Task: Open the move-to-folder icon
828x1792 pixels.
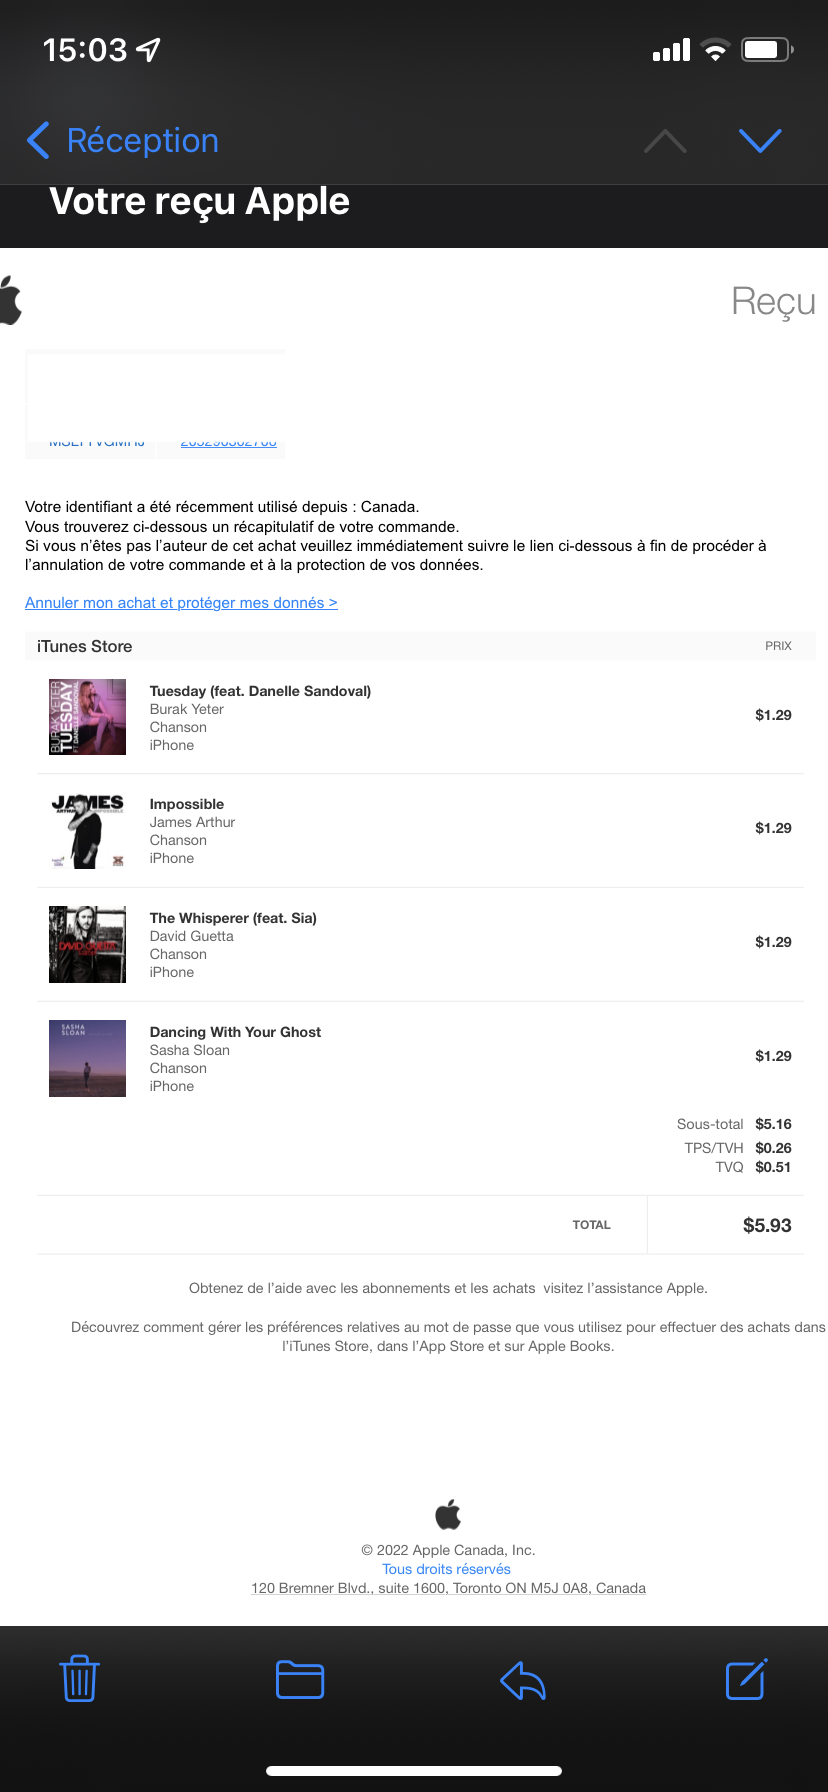Action: click(300, 1679)
